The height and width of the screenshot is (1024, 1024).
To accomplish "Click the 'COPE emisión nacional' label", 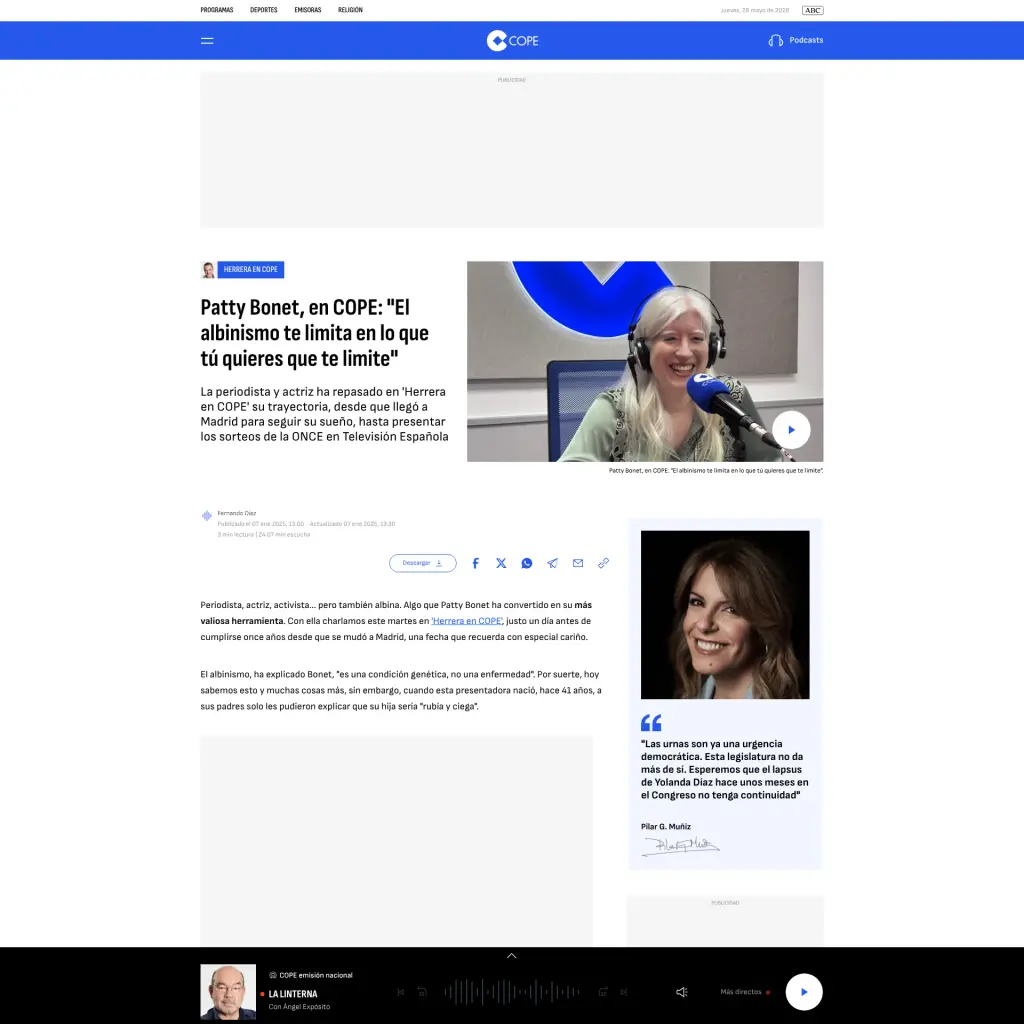I will click(316, 975).
